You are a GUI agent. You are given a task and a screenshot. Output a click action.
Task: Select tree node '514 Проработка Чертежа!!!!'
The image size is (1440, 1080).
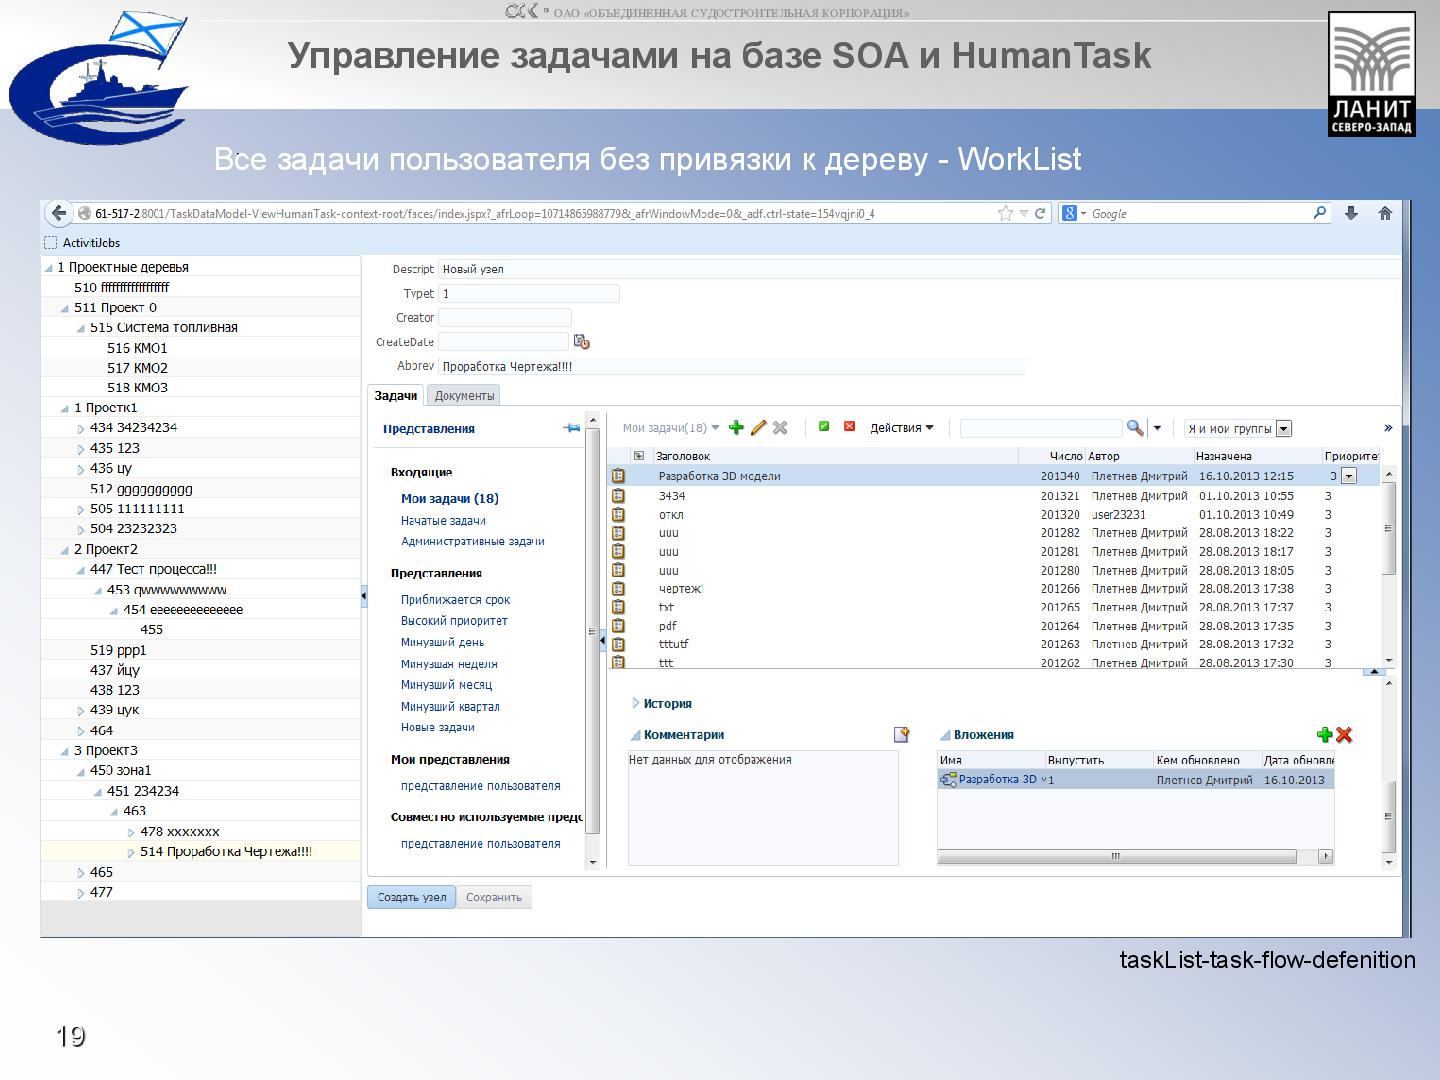(225, 851)
